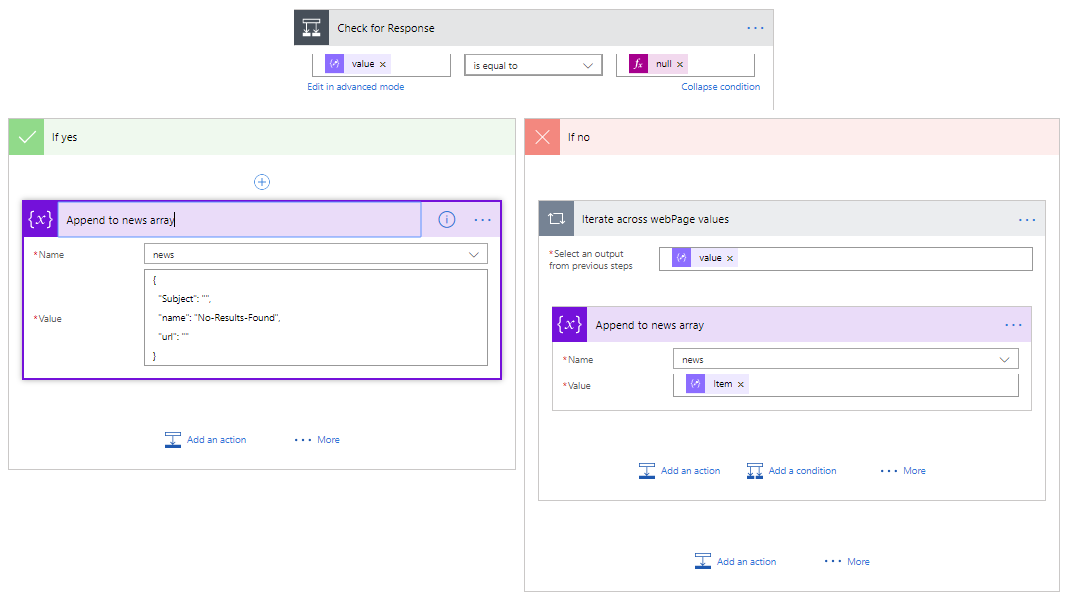Click the info icon on Append to news array
Image resolution: width=1068 pixels, height=598 pixels.
(447, 220)
